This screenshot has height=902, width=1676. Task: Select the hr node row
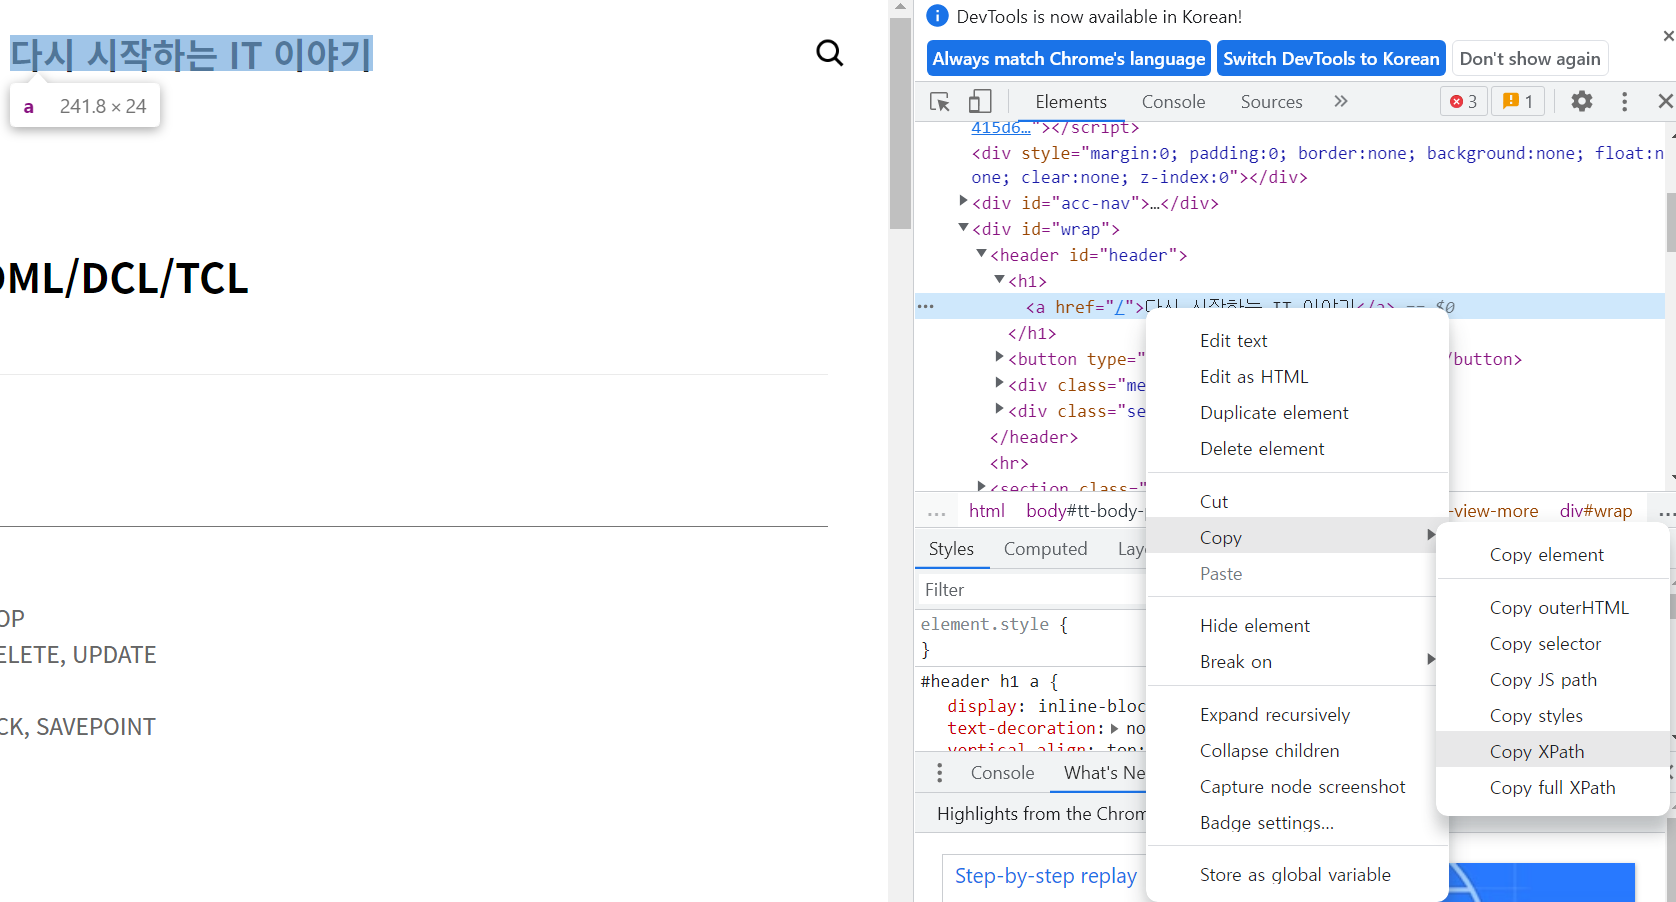click(1008, 463)
